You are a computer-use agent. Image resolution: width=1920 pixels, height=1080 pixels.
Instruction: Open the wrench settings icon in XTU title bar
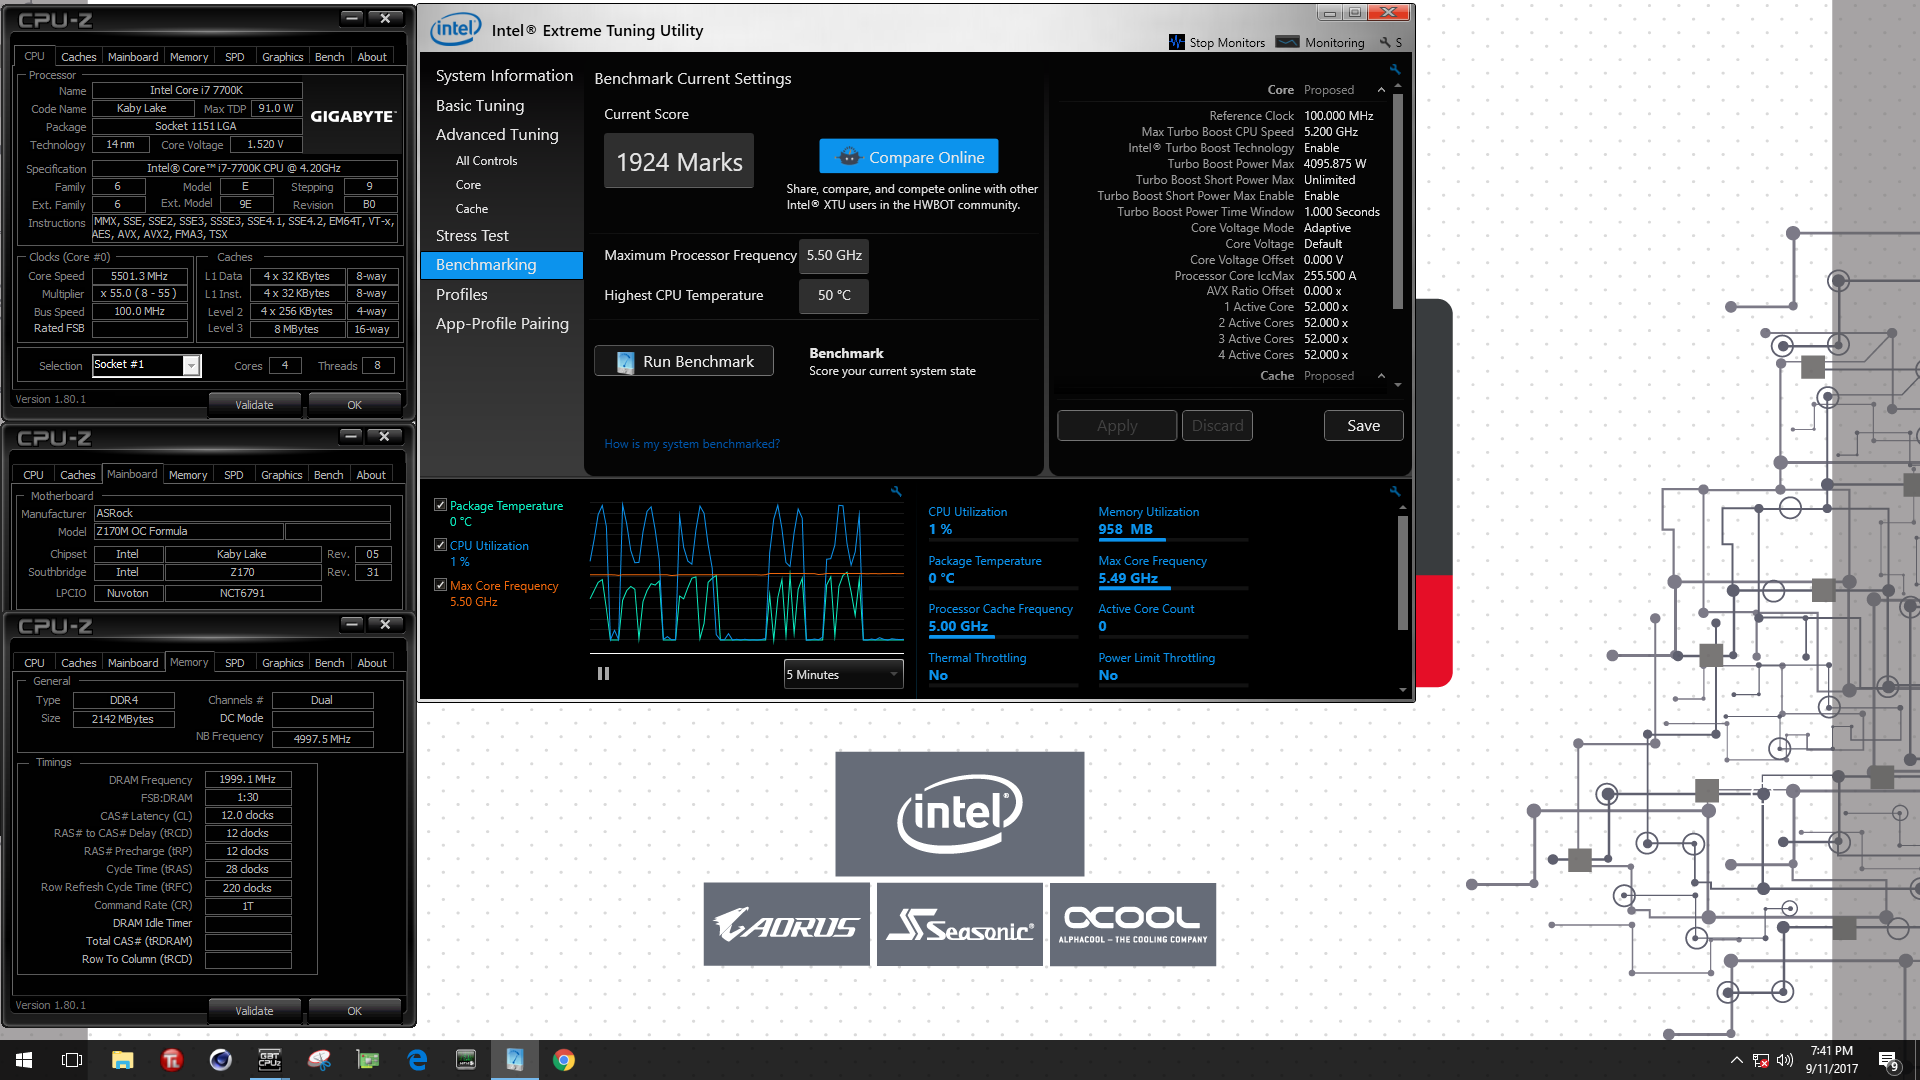[x=1385, y=42]
